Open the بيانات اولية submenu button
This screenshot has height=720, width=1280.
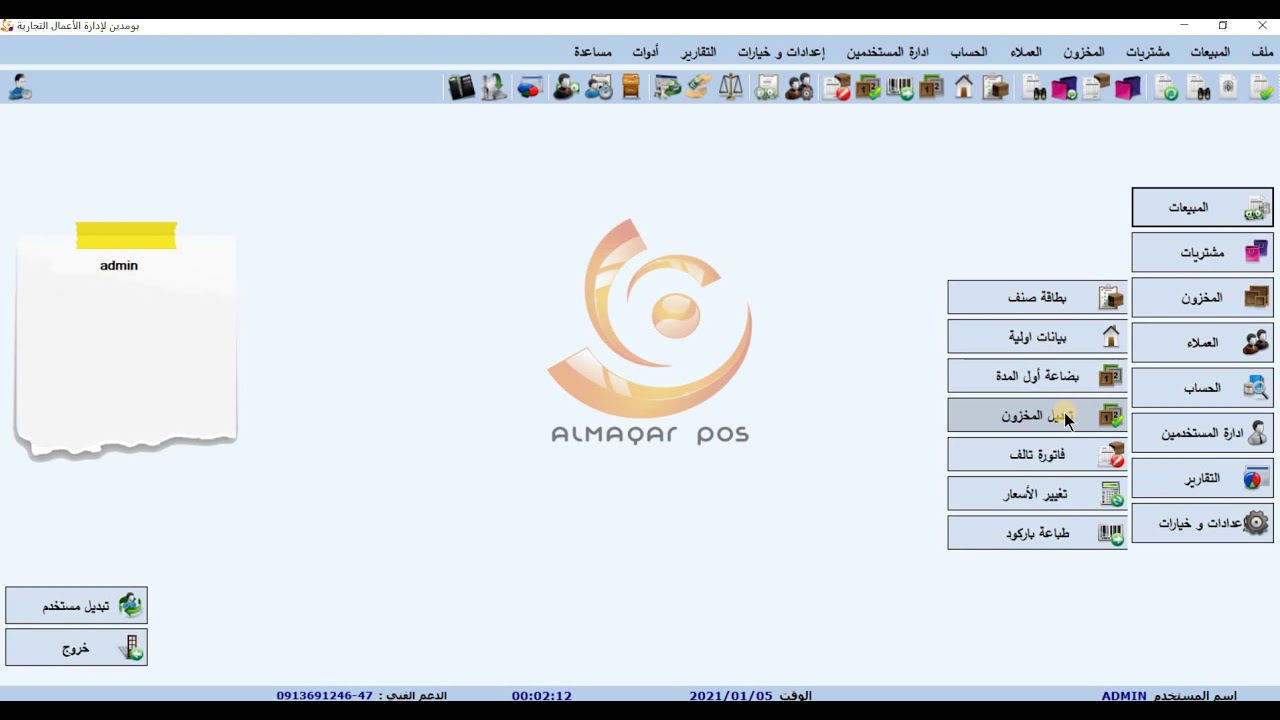point(1037,337)
